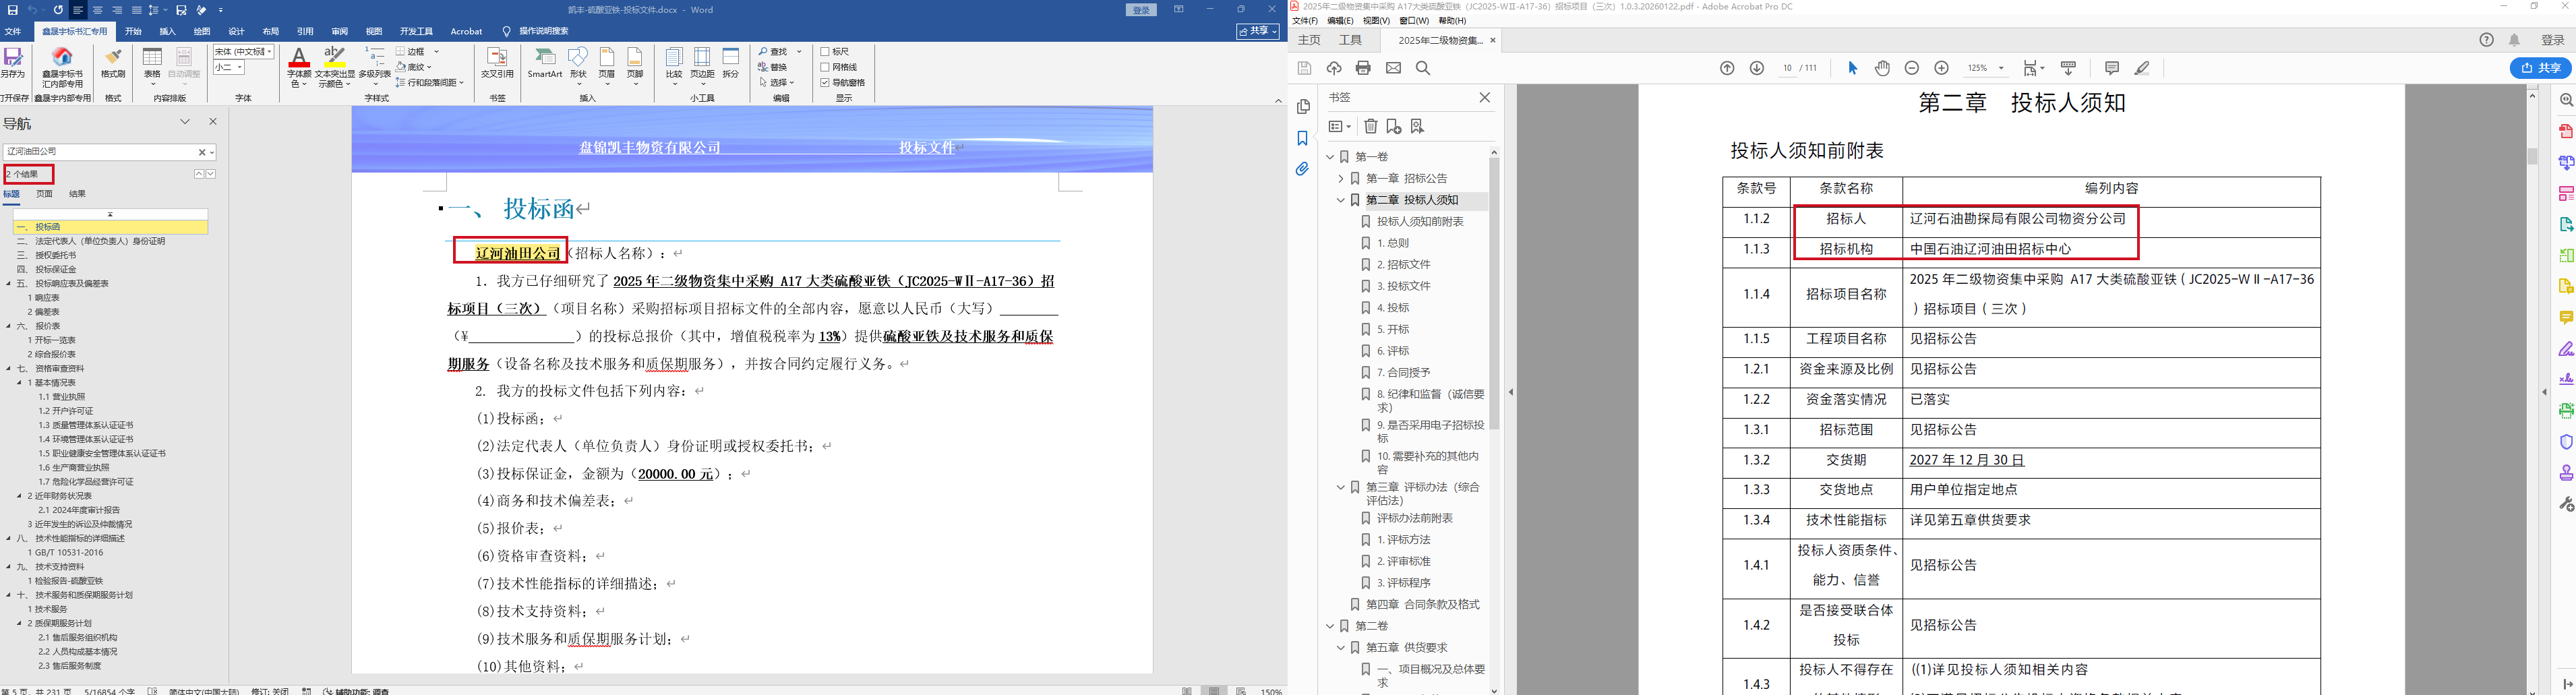Screen dimensions: 2576x695
Task: Switch to the Word 插入 ribbon tab
Action: point(167,31)
